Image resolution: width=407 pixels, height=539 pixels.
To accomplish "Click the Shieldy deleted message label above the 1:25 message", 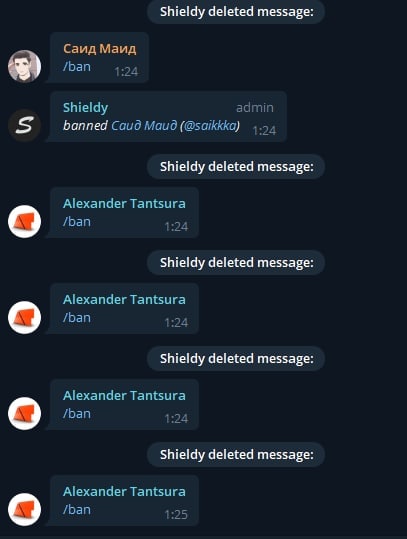I will click(x=236, y=454).
